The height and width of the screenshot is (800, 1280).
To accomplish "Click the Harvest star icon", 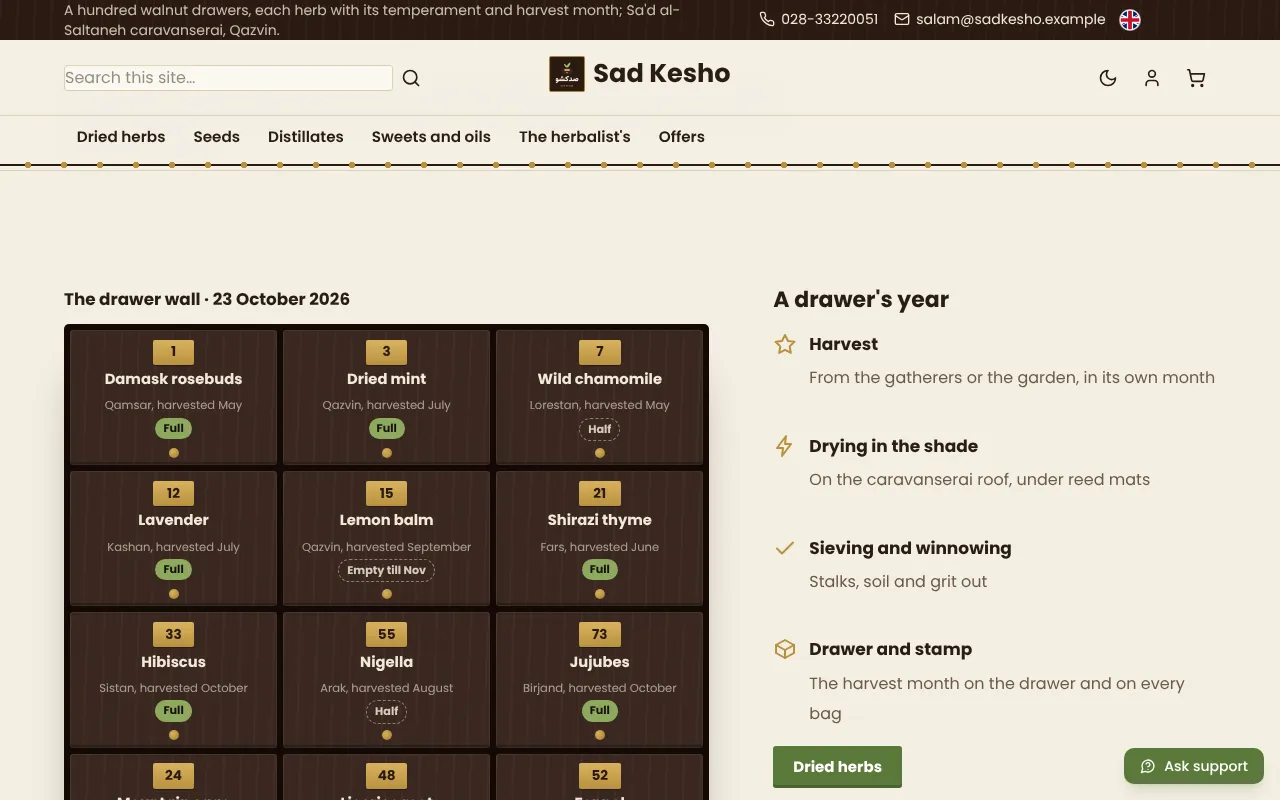I will [x=785, y=344].
